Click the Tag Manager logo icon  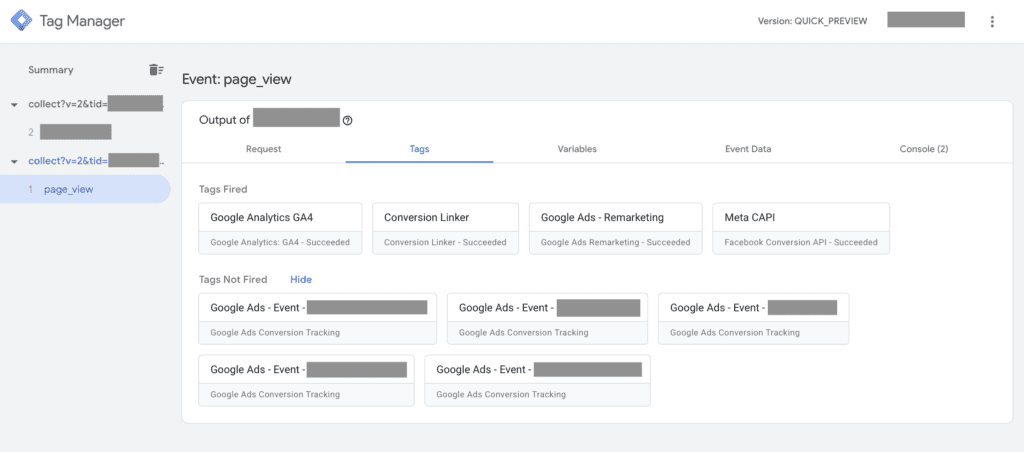pyautogui.click(x=22, y=21)
